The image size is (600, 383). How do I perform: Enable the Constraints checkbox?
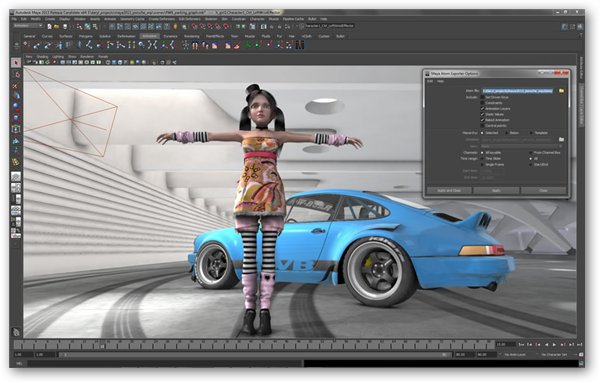pos(482,103)
